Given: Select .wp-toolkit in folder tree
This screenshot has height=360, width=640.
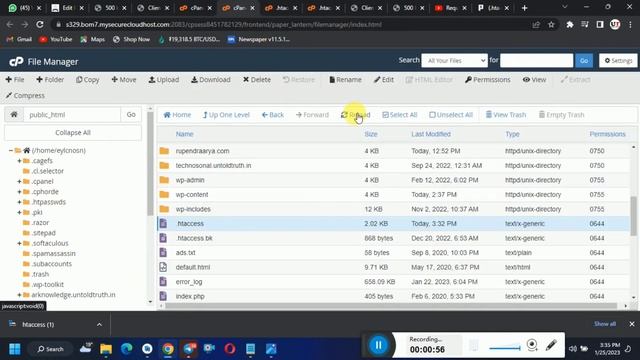Looking at the screenshot, I should click(47, 284).
